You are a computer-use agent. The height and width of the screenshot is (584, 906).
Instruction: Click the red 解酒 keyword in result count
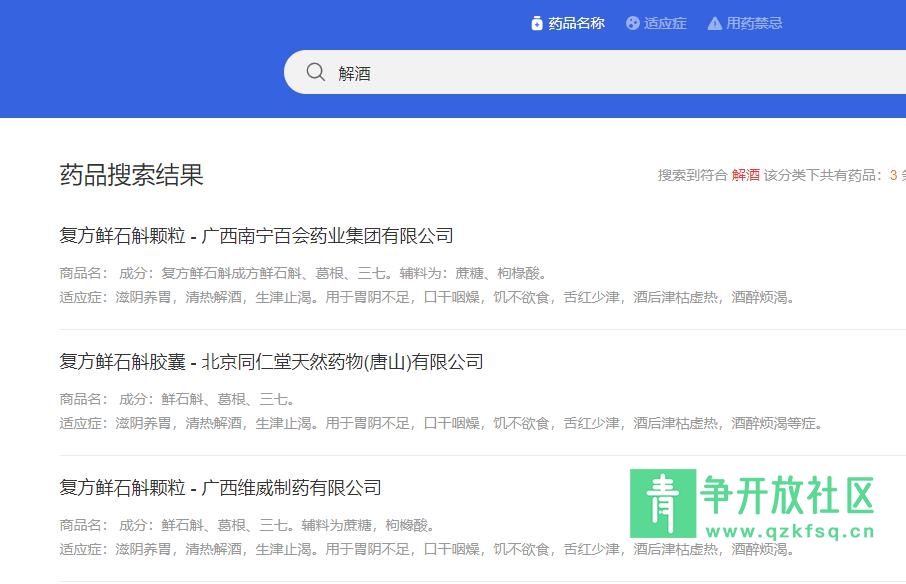pos(745,175)
